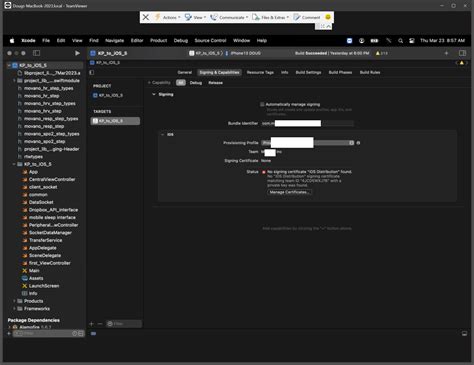Open the yellow warnings indicator in activity bar
The image size is (474, 365).
pyautogui.click(x=382, y=53)
